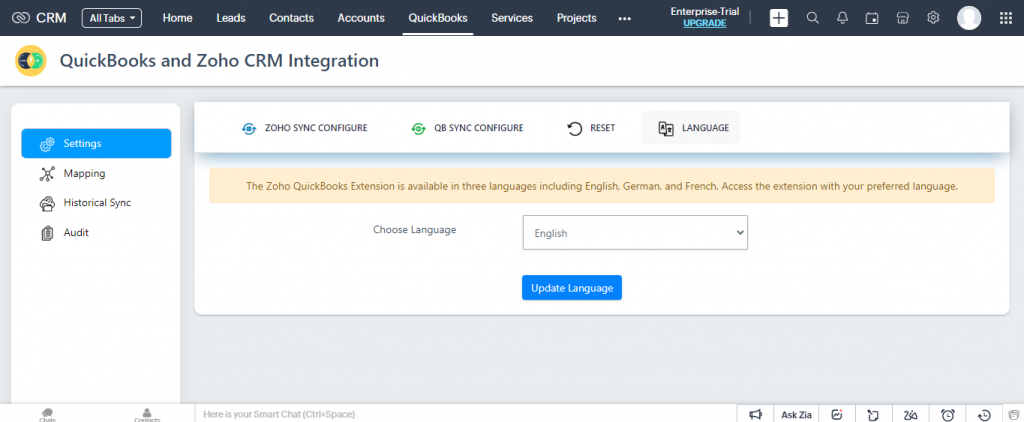This screenshot has height=422, width=1024.
Task: Switch to the Contacts tab
Action: point(291,18)
